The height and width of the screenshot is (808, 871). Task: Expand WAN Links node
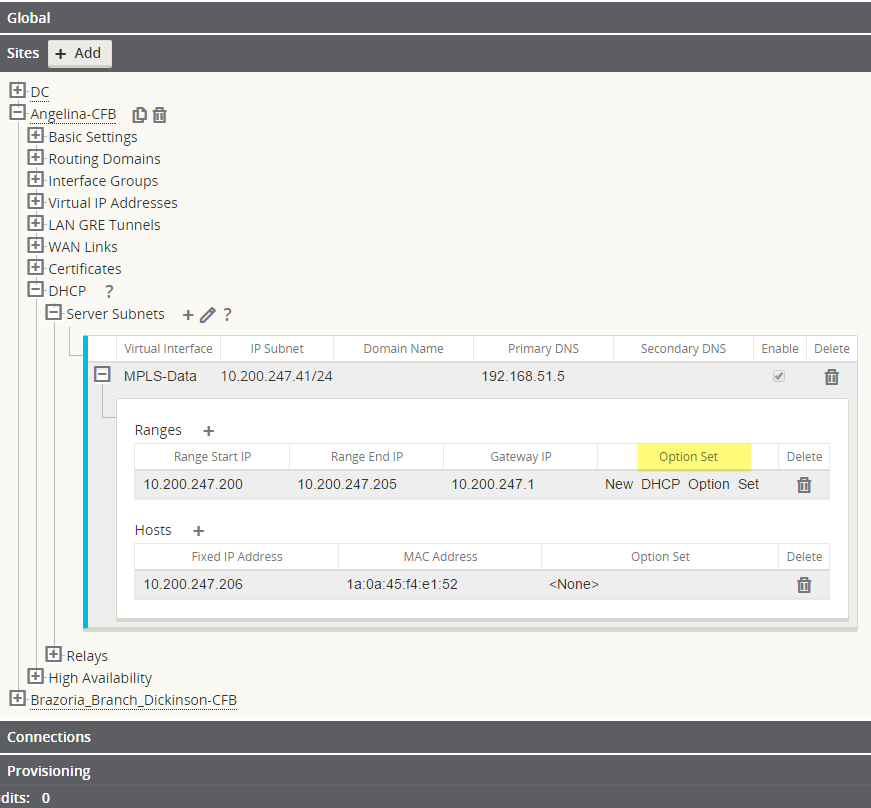coord(36,245)
